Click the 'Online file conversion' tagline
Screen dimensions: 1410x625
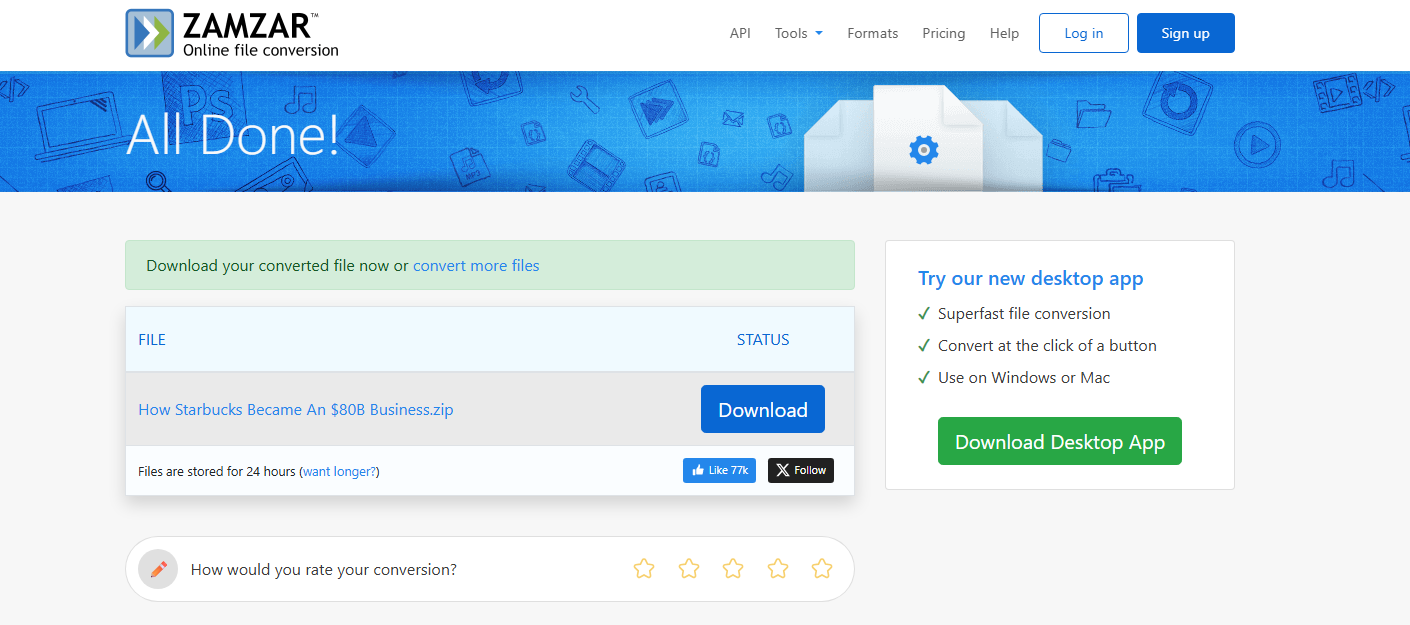click(261, 50)
